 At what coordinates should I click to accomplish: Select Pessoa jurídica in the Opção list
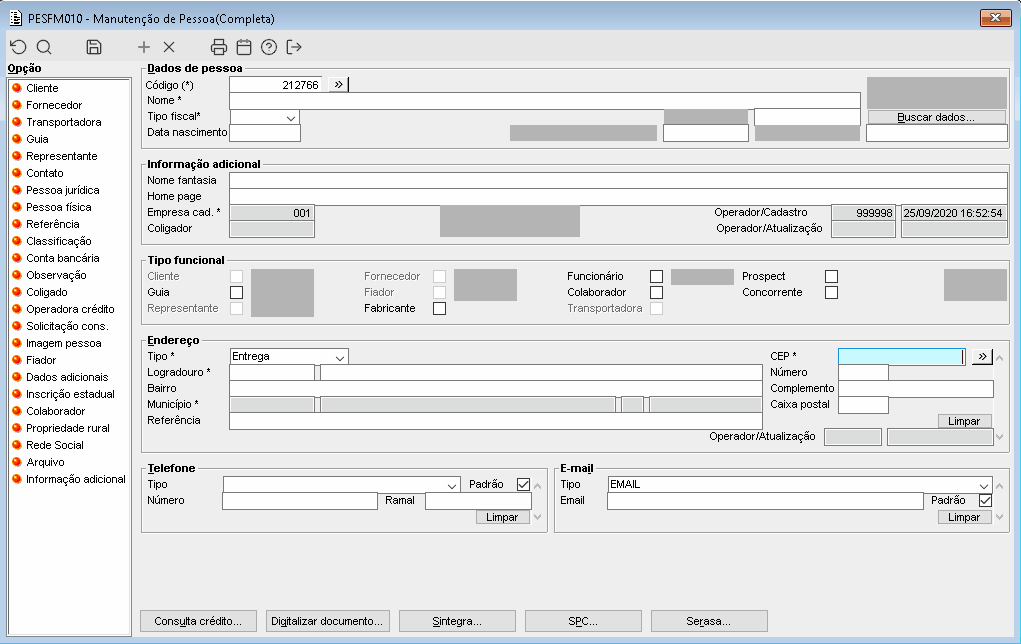[x=63, y=190]
